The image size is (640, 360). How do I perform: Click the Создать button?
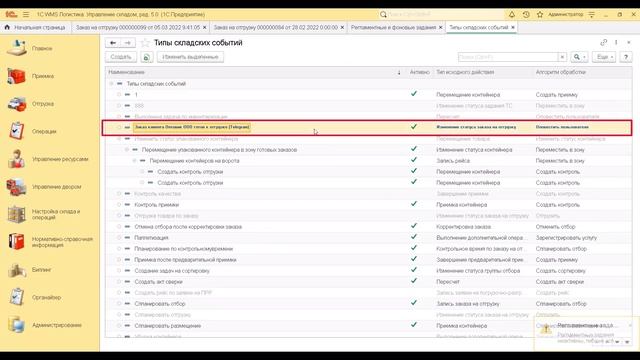tap(121, 57)
